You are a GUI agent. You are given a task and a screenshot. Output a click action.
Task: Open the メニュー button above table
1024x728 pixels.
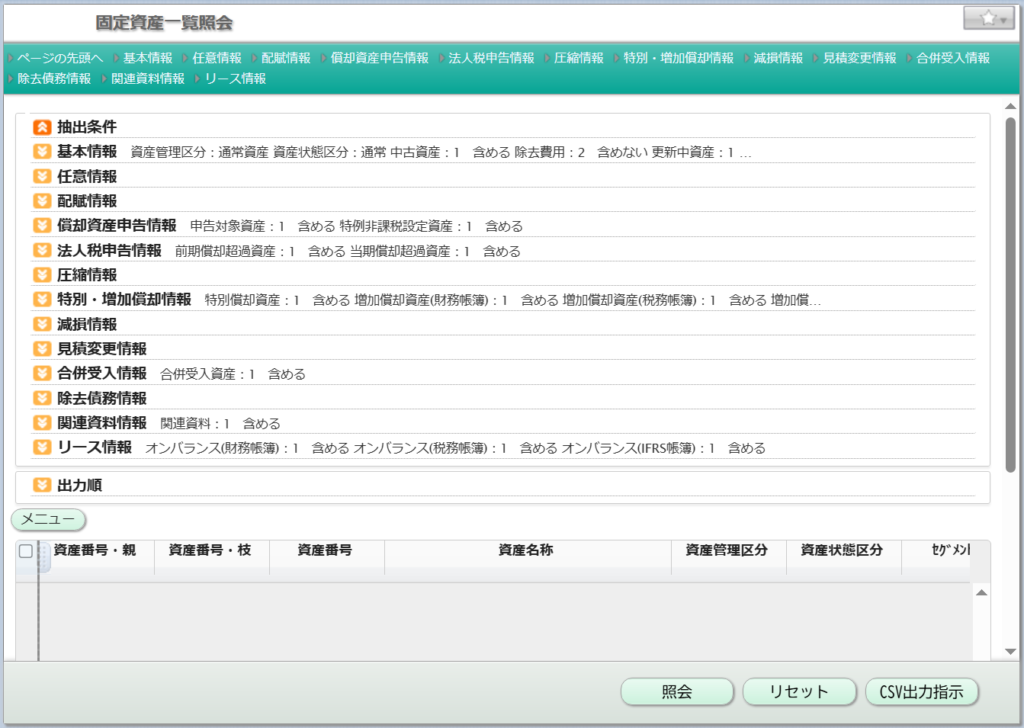pos(49,519)
